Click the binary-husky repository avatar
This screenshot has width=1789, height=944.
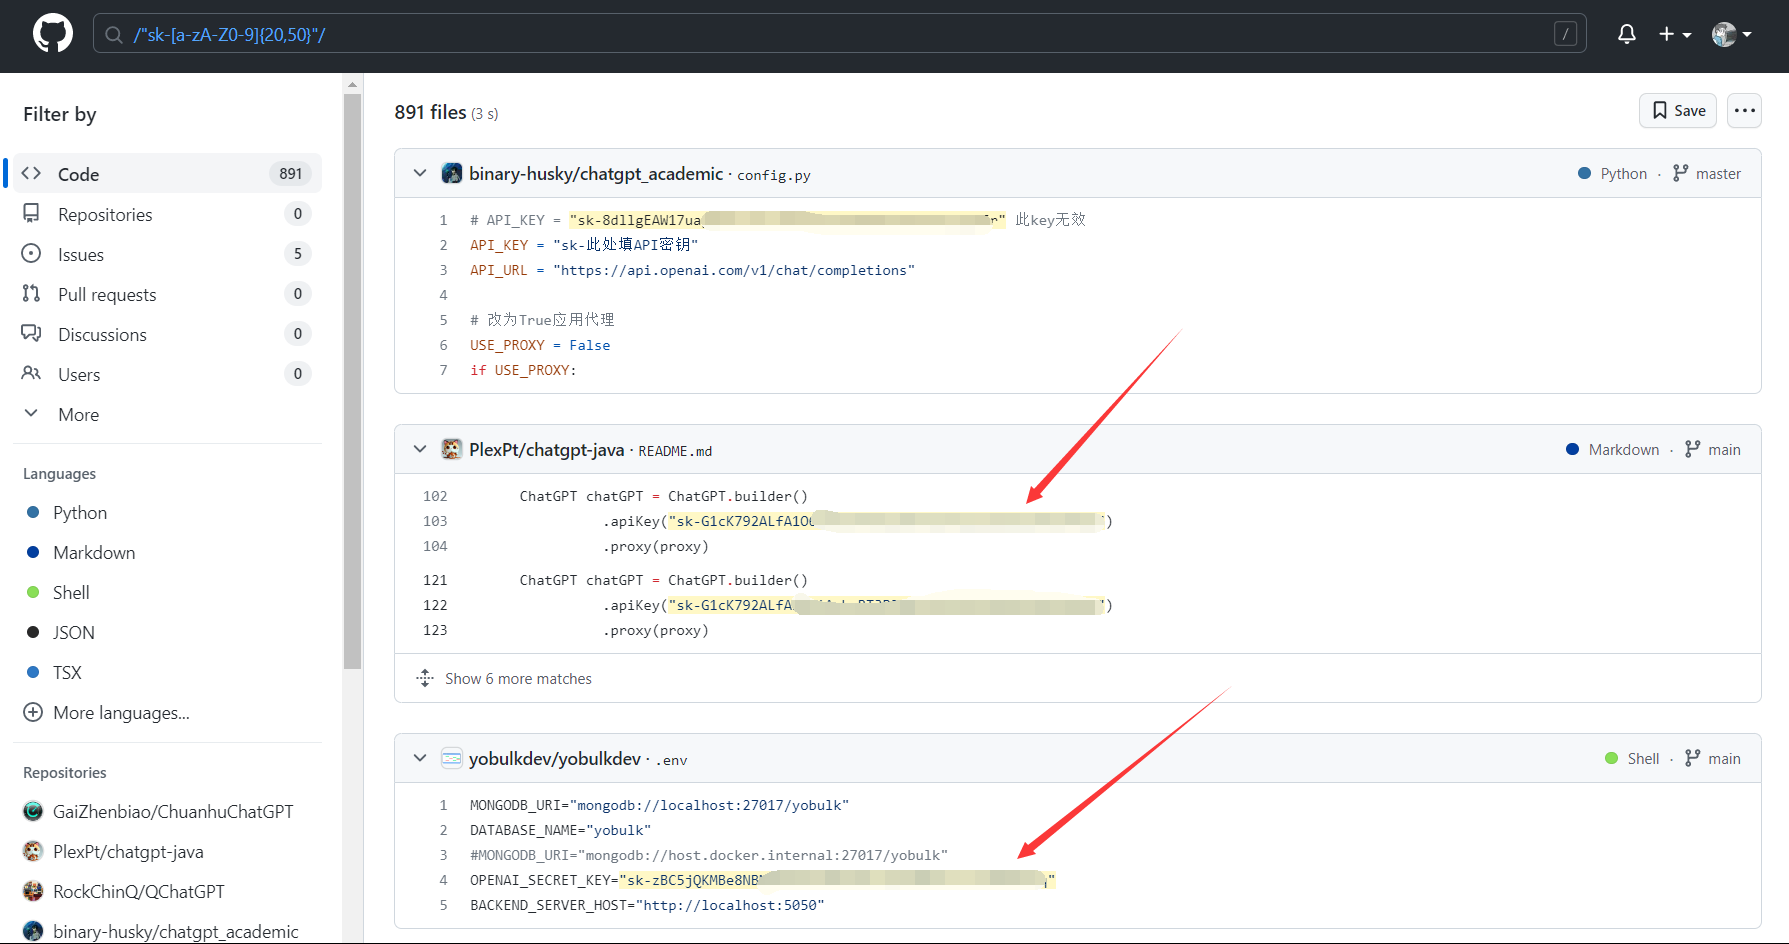click(452, 173)
